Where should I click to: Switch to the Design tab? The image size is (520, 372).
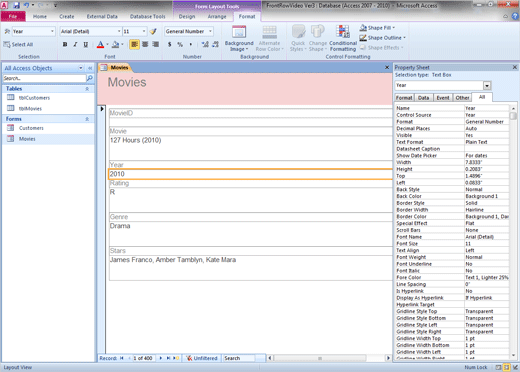click(187, 16)
